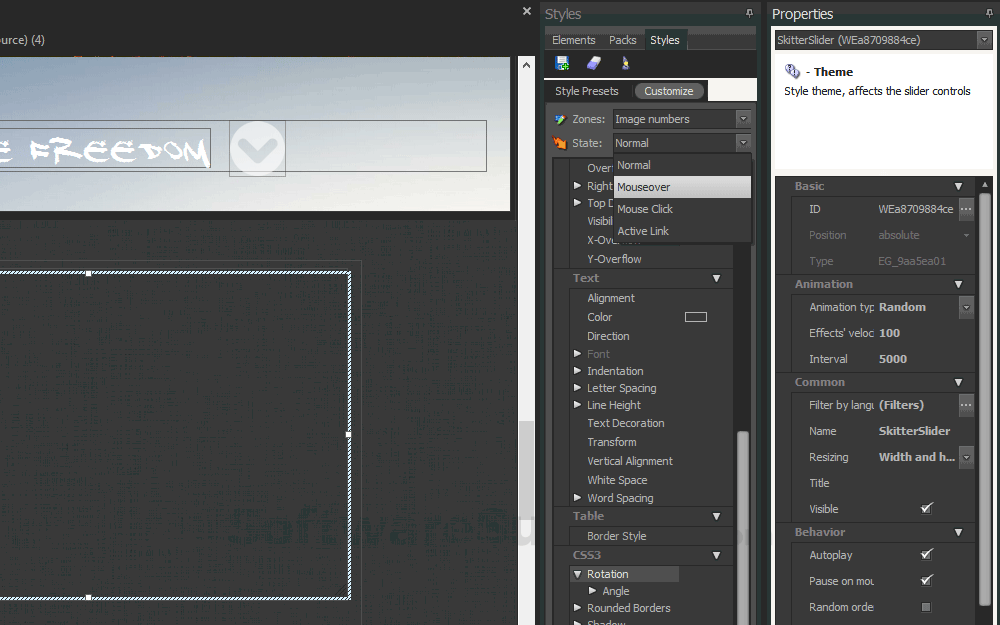Open the Customize tab
This screenshot has height=625, width=1000.
click(669, 89)
